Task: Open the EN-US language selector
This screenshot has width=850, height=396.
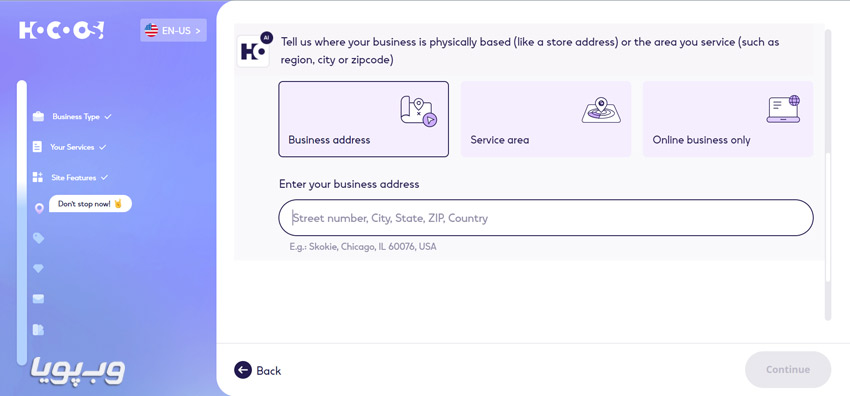Action: click(x=173, y=30)
